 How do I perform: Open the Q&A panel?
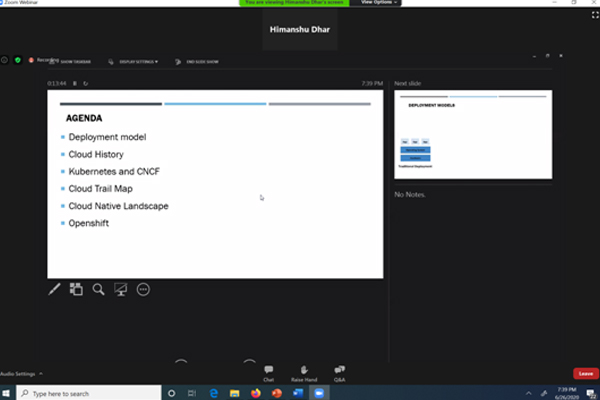[340, 373]
